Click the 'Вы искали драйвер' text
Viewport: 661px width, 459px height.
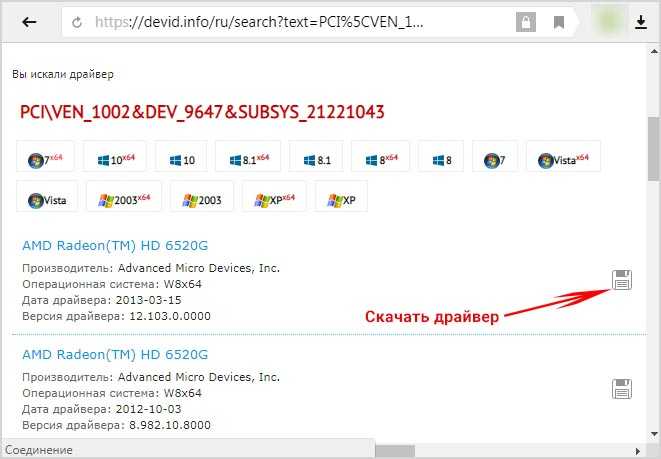click(63, 74)
